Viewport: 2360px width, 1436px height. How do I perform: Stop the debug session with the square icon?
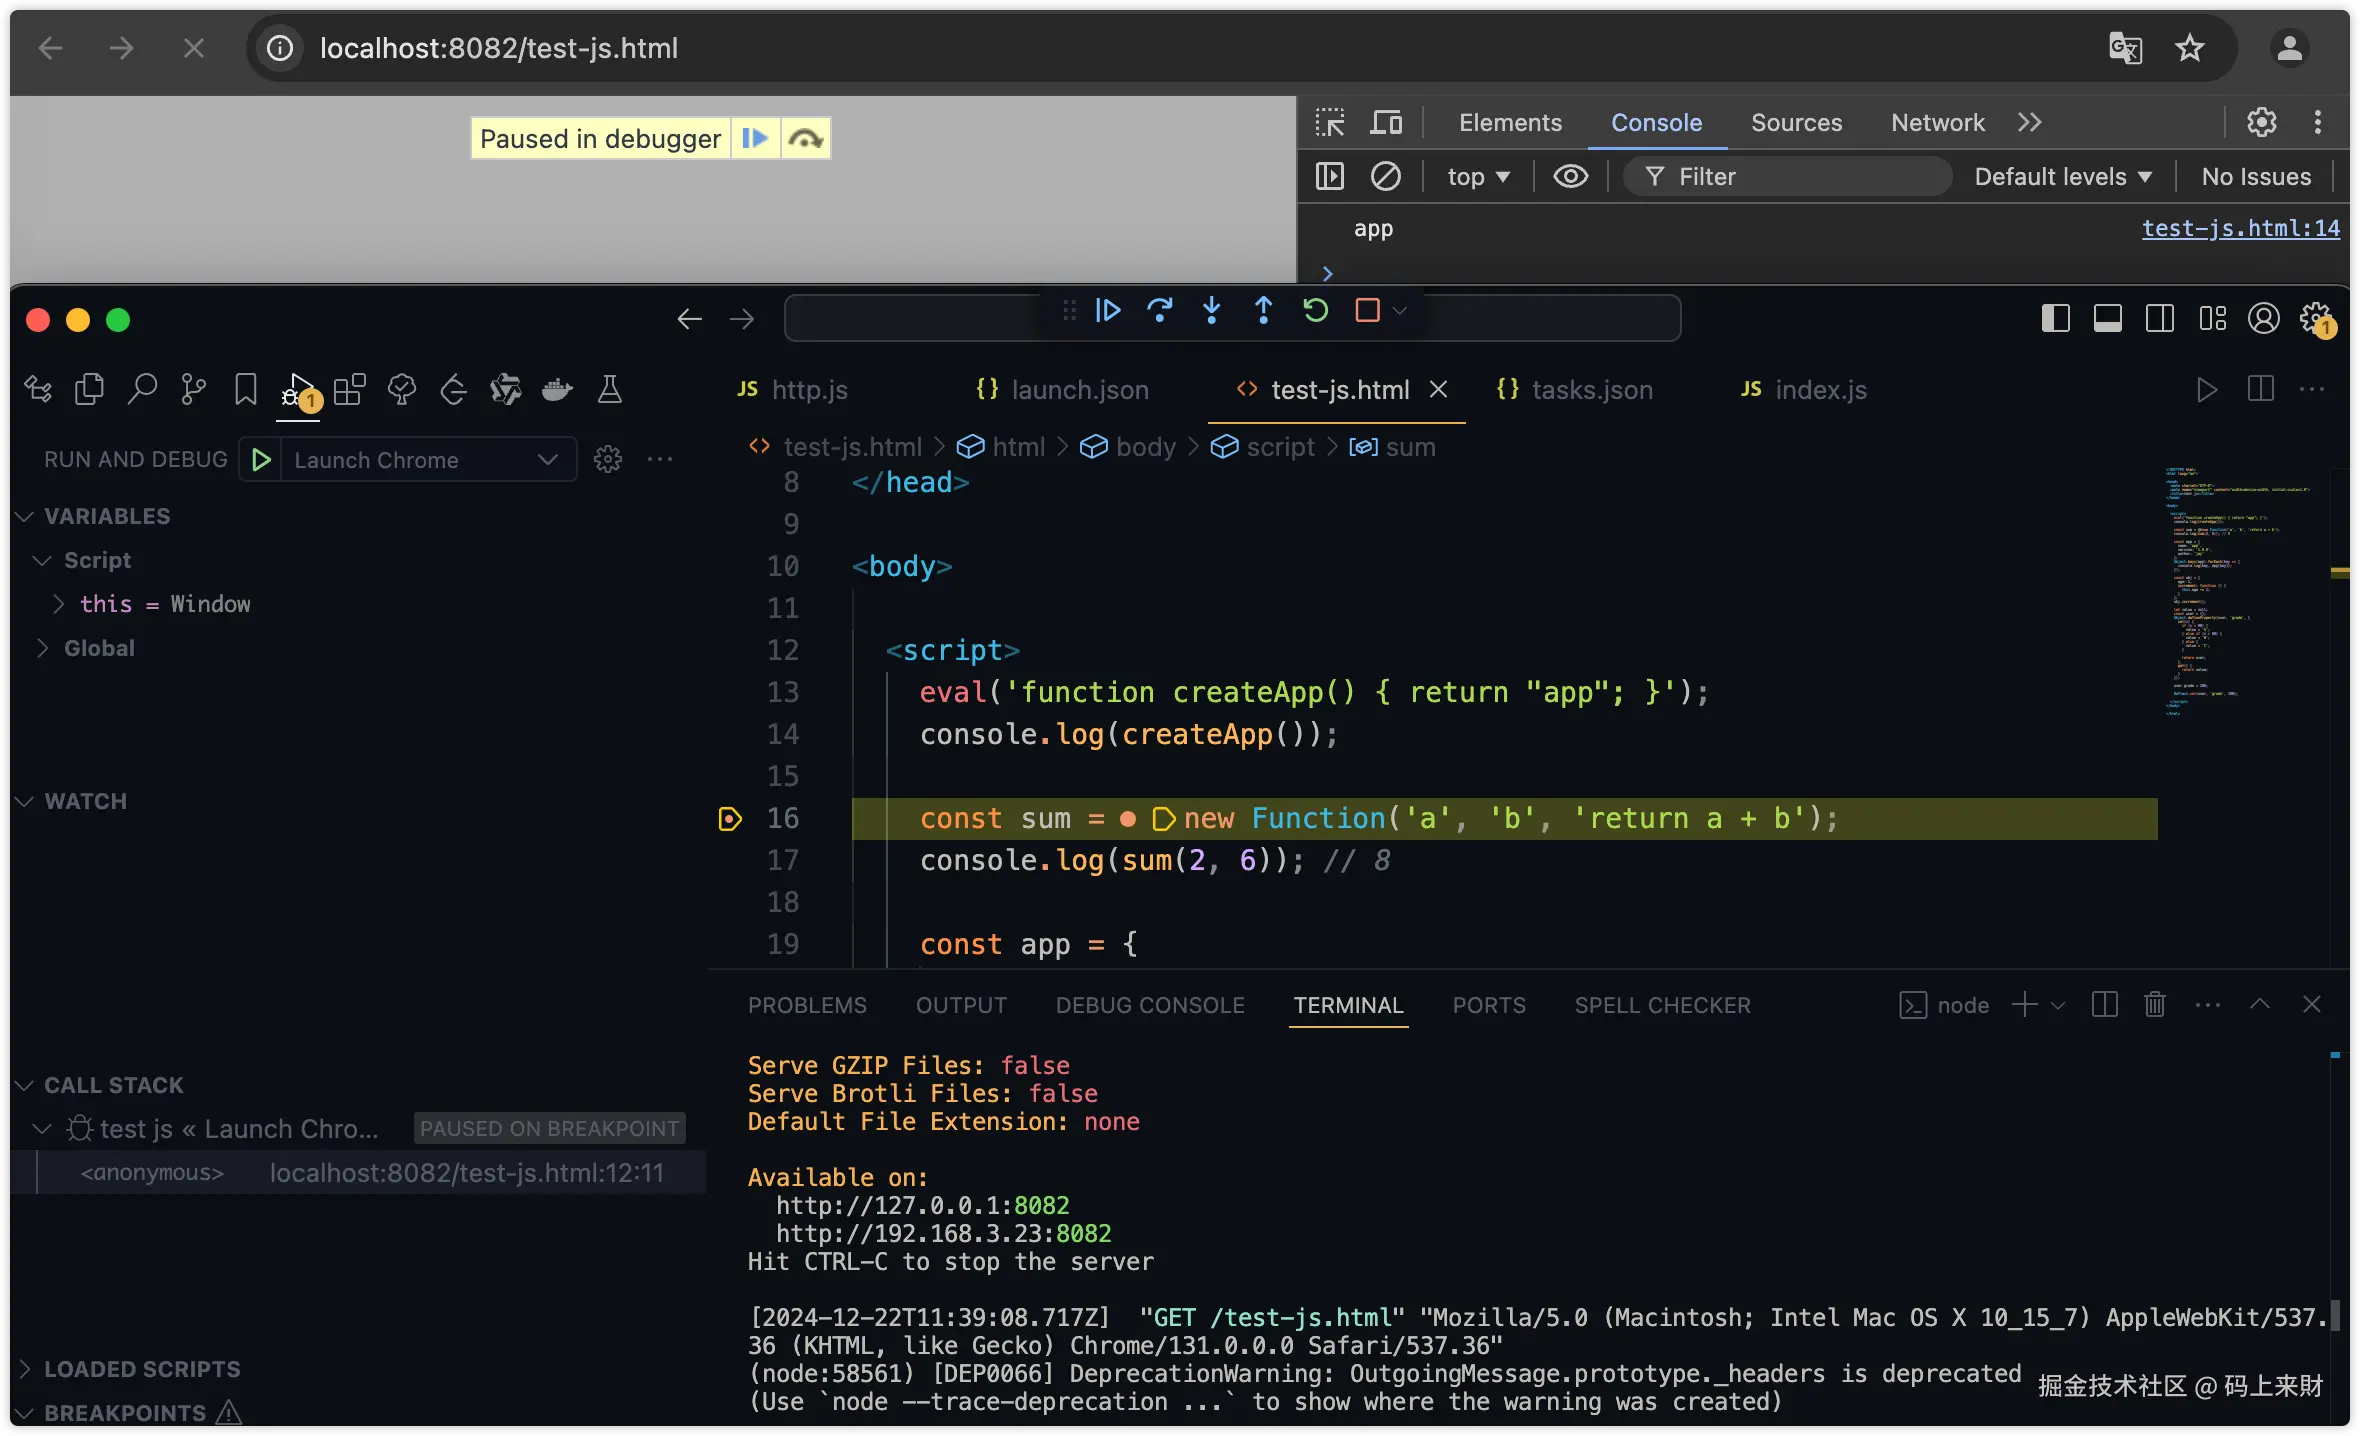tap(1367, 311)
